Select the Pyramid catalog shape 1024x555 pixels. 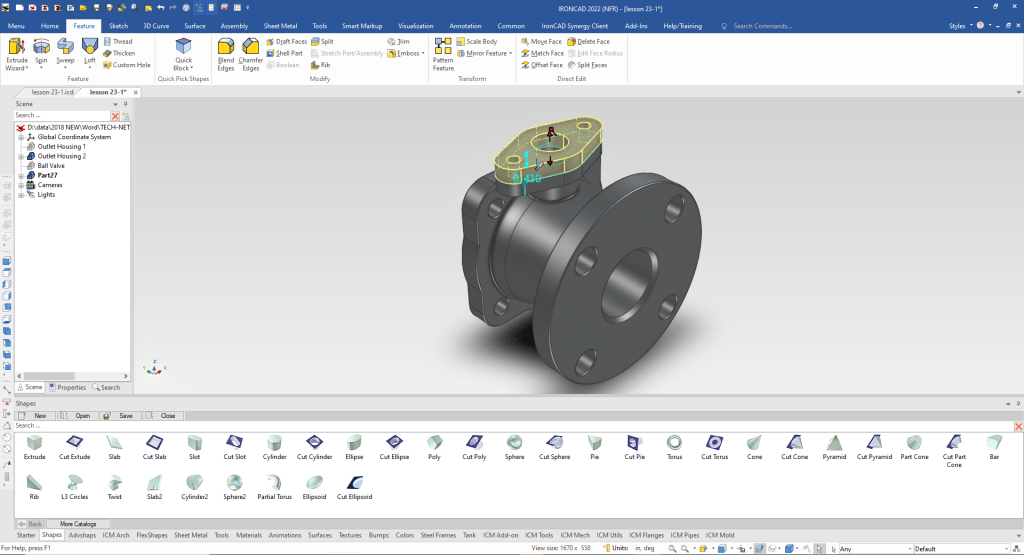834,442
